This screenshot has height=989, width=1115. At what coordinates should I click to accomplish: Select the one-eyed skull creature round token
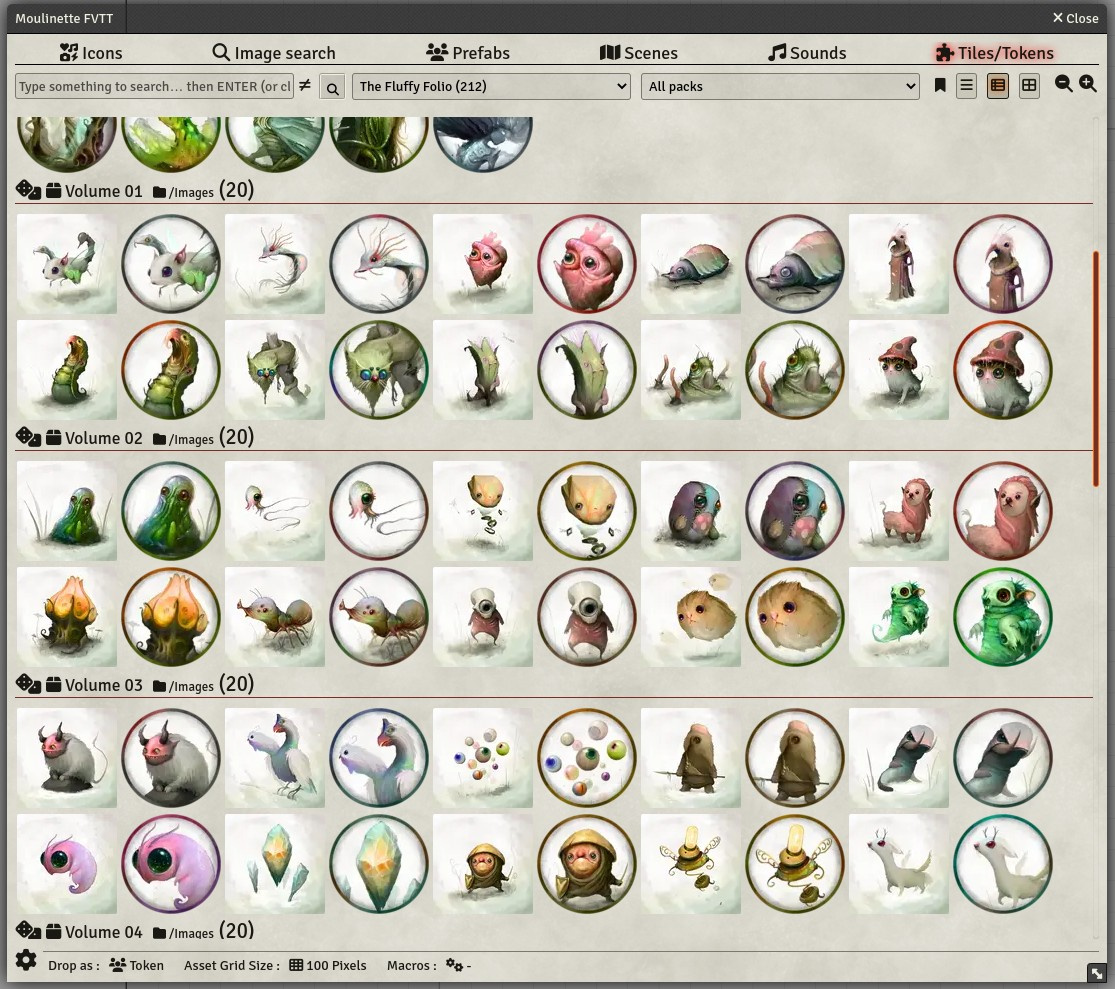(x=587, y=616)
